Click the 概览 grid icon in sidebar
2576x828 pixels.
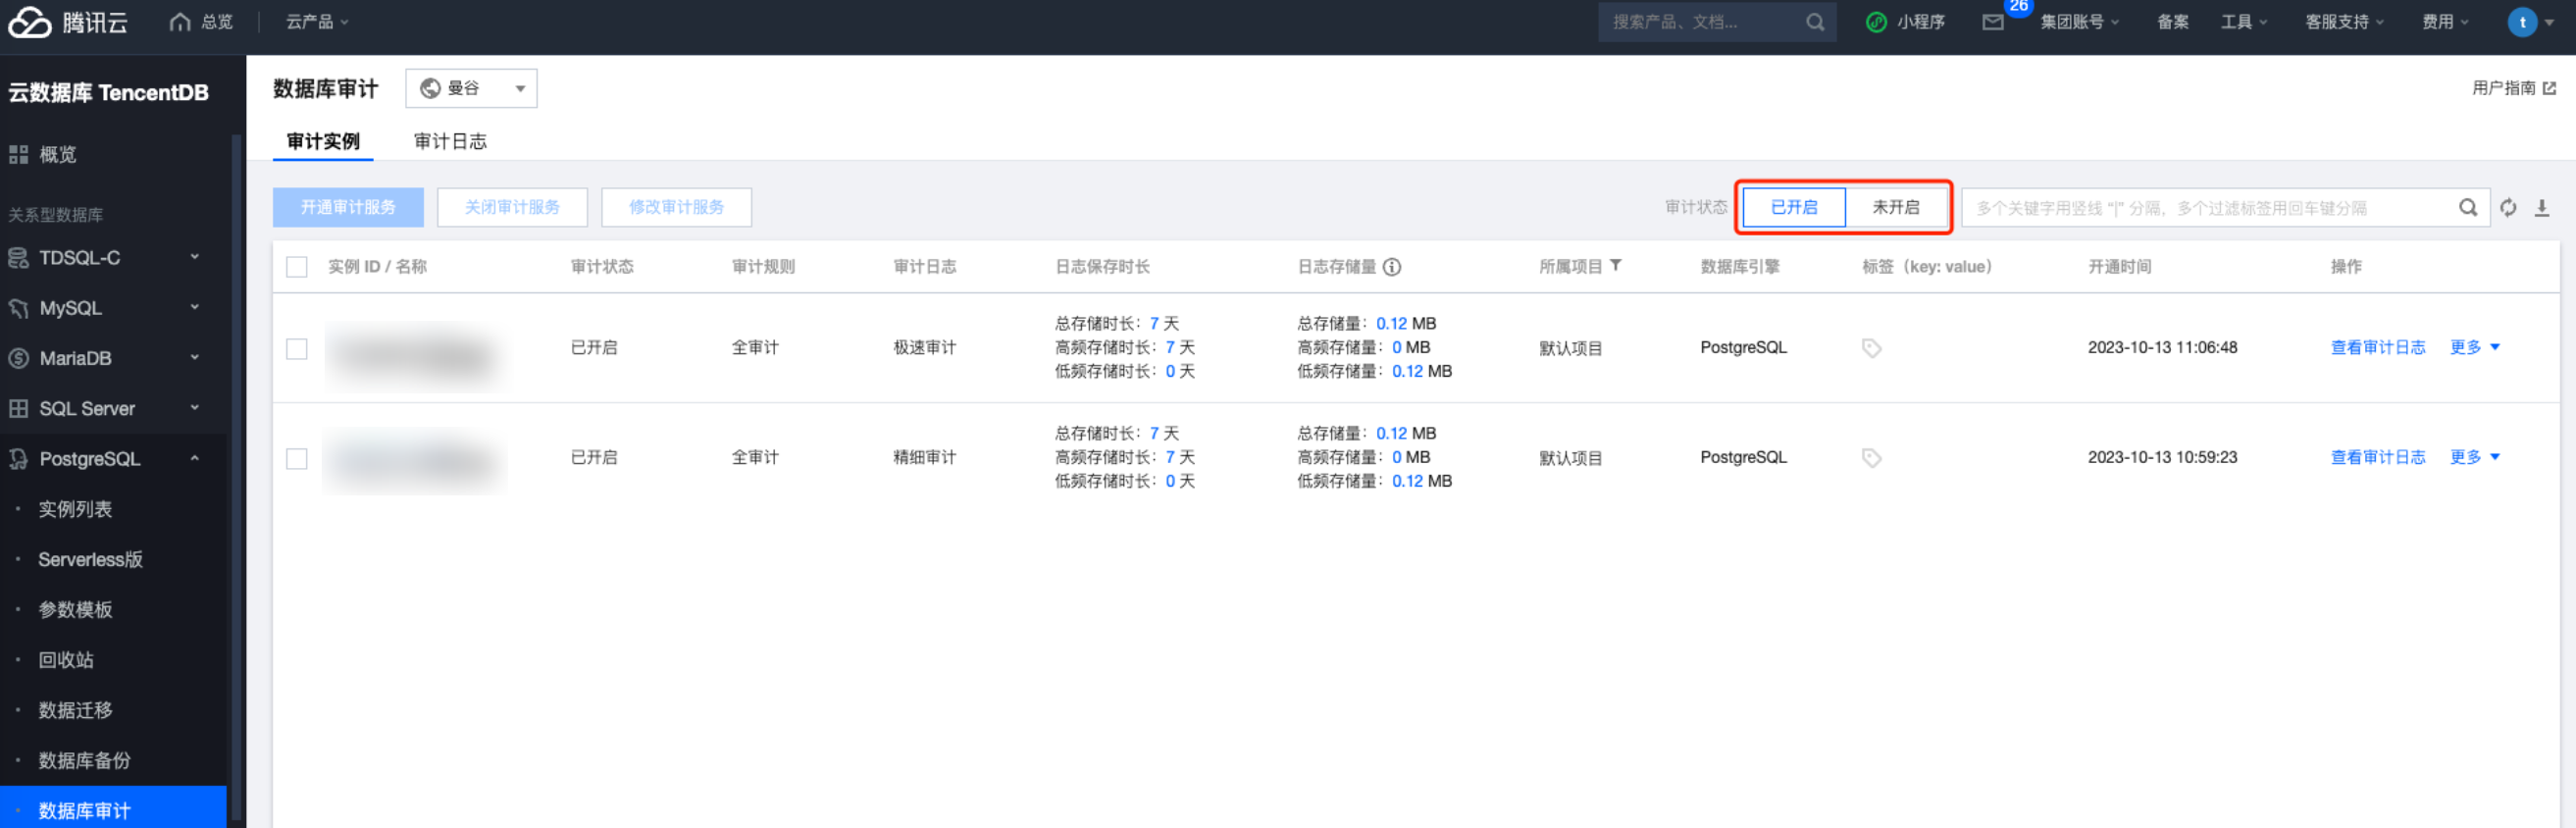tap(18, 154)
